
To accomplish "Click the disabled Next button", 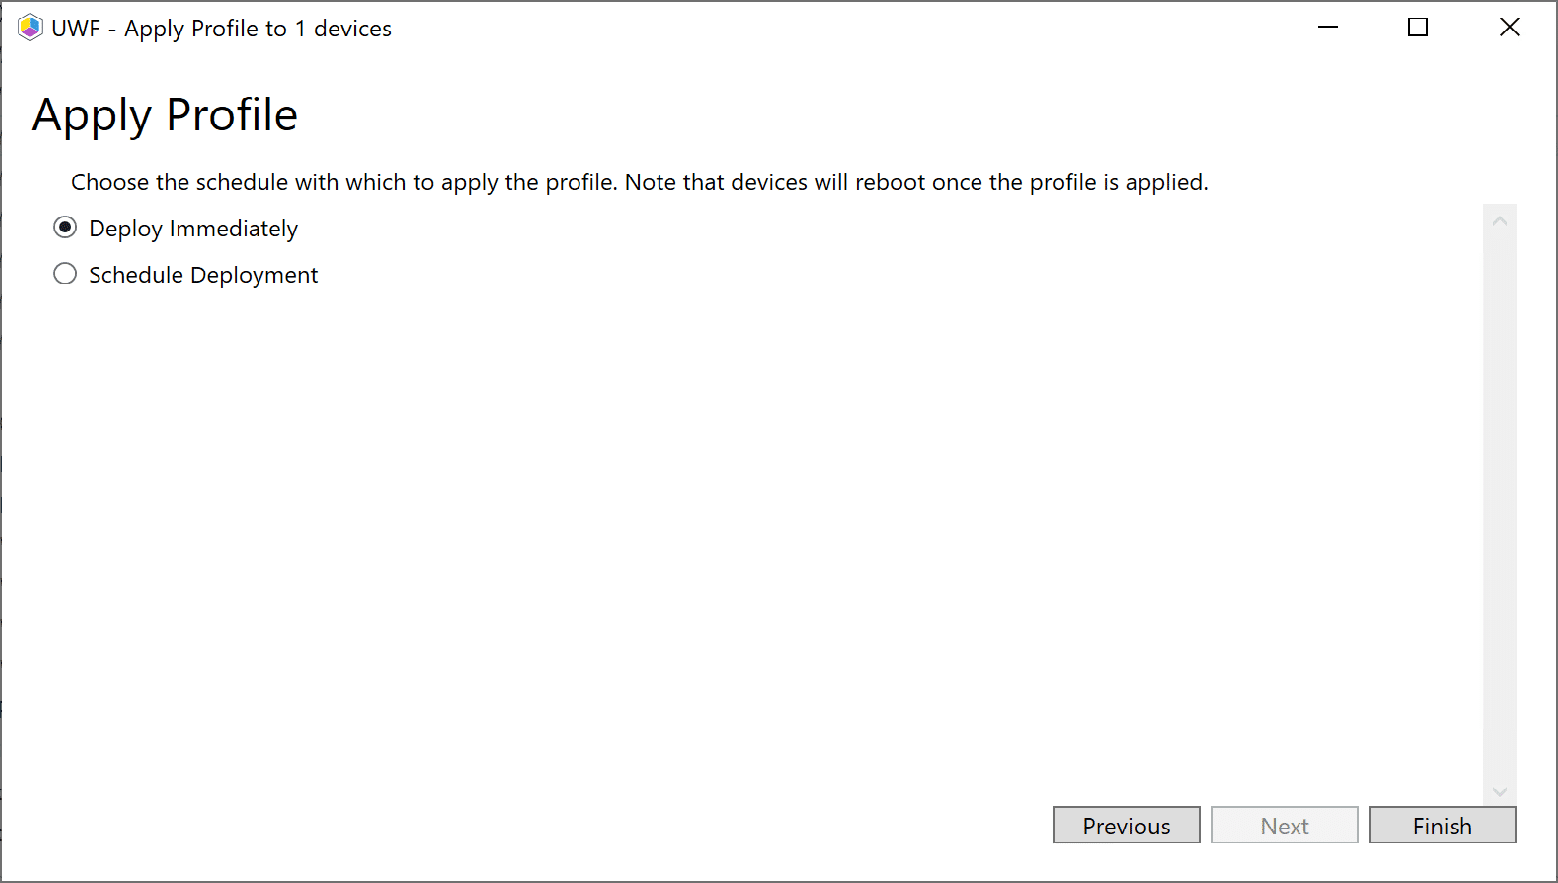I will point(1284,825).
